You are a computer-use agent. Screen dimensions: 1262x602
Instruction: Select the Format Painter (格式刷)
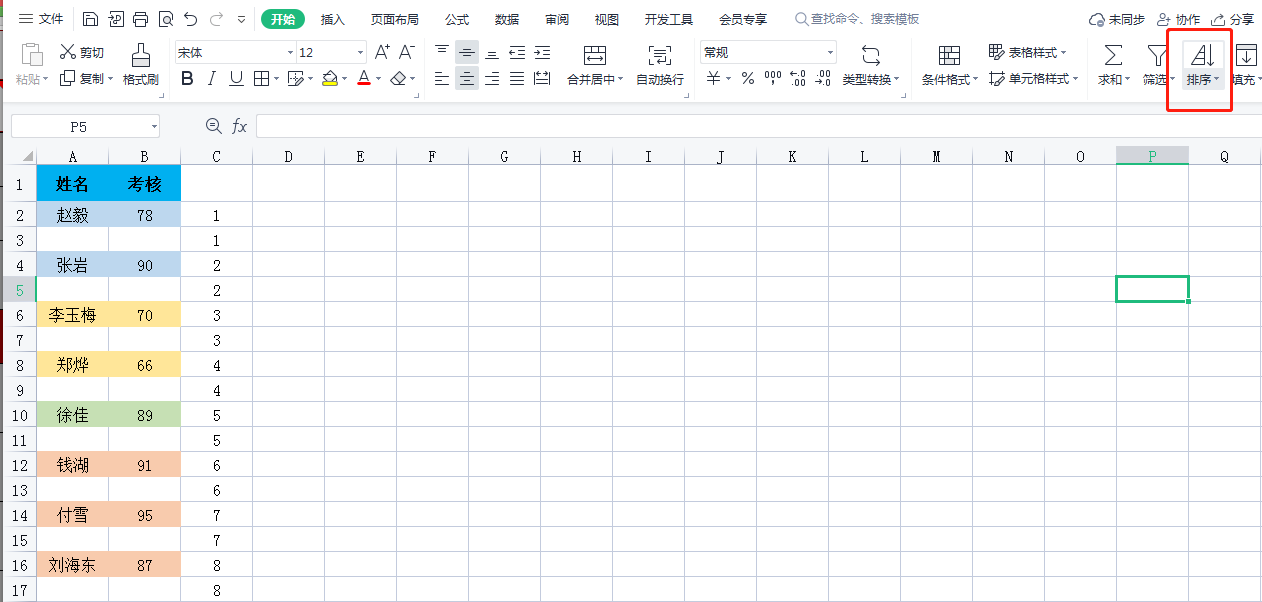coord(141,65)
